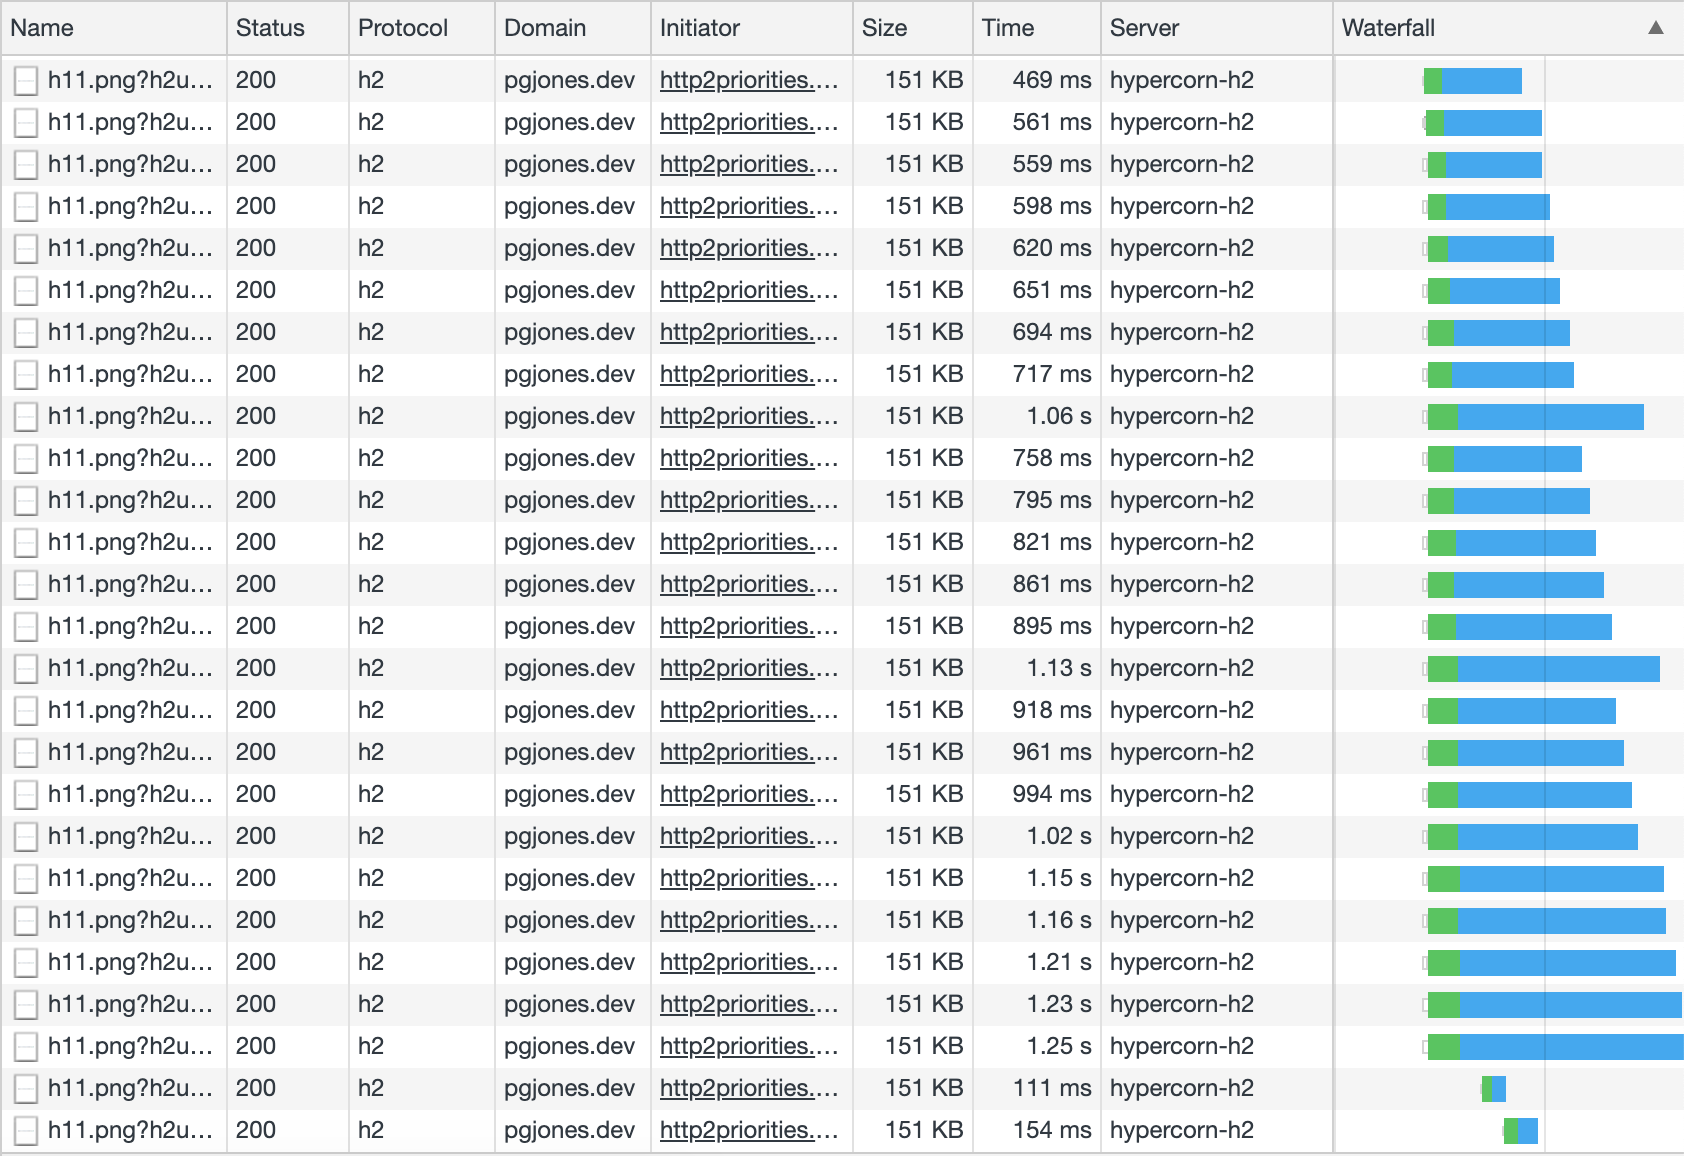The height and width of the screenshot is (1156, 1684).
Task: Open the initiator link for the 1.21 s request
Action: point(748,962)
